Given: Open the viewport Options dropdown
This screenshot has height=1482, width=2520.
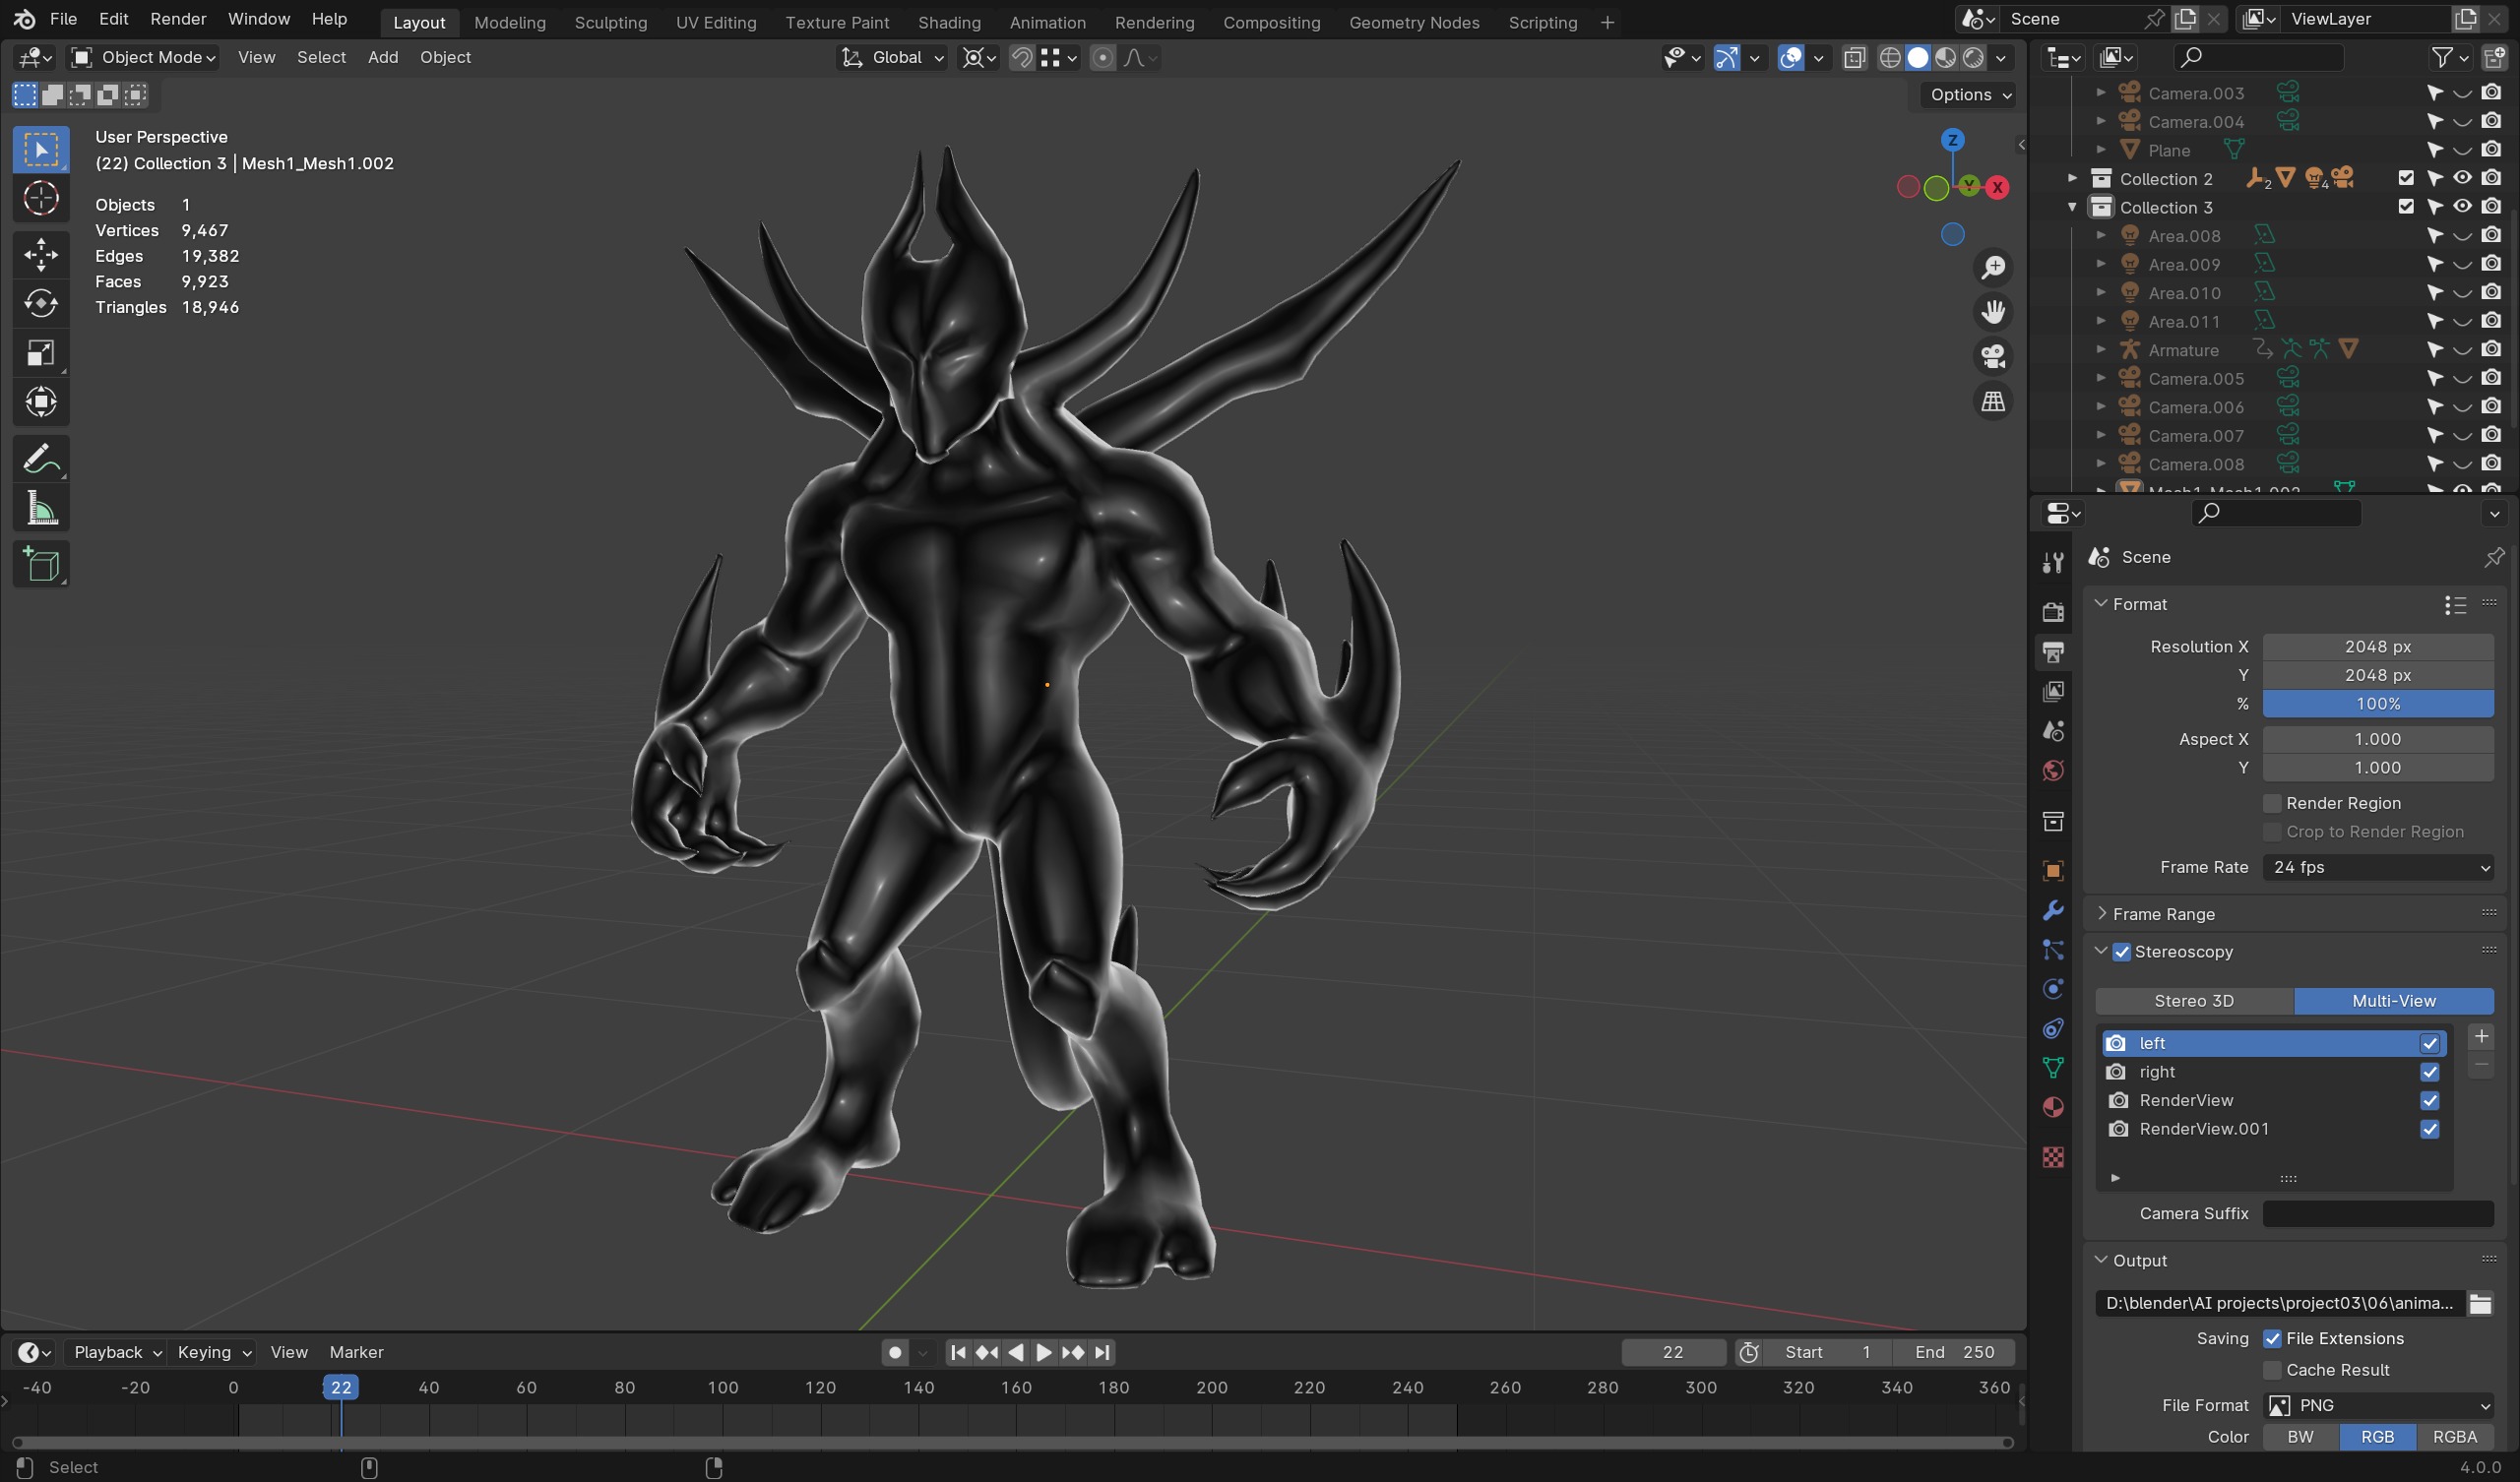Looking at the screenshot, I should (x=1967, y=94).
